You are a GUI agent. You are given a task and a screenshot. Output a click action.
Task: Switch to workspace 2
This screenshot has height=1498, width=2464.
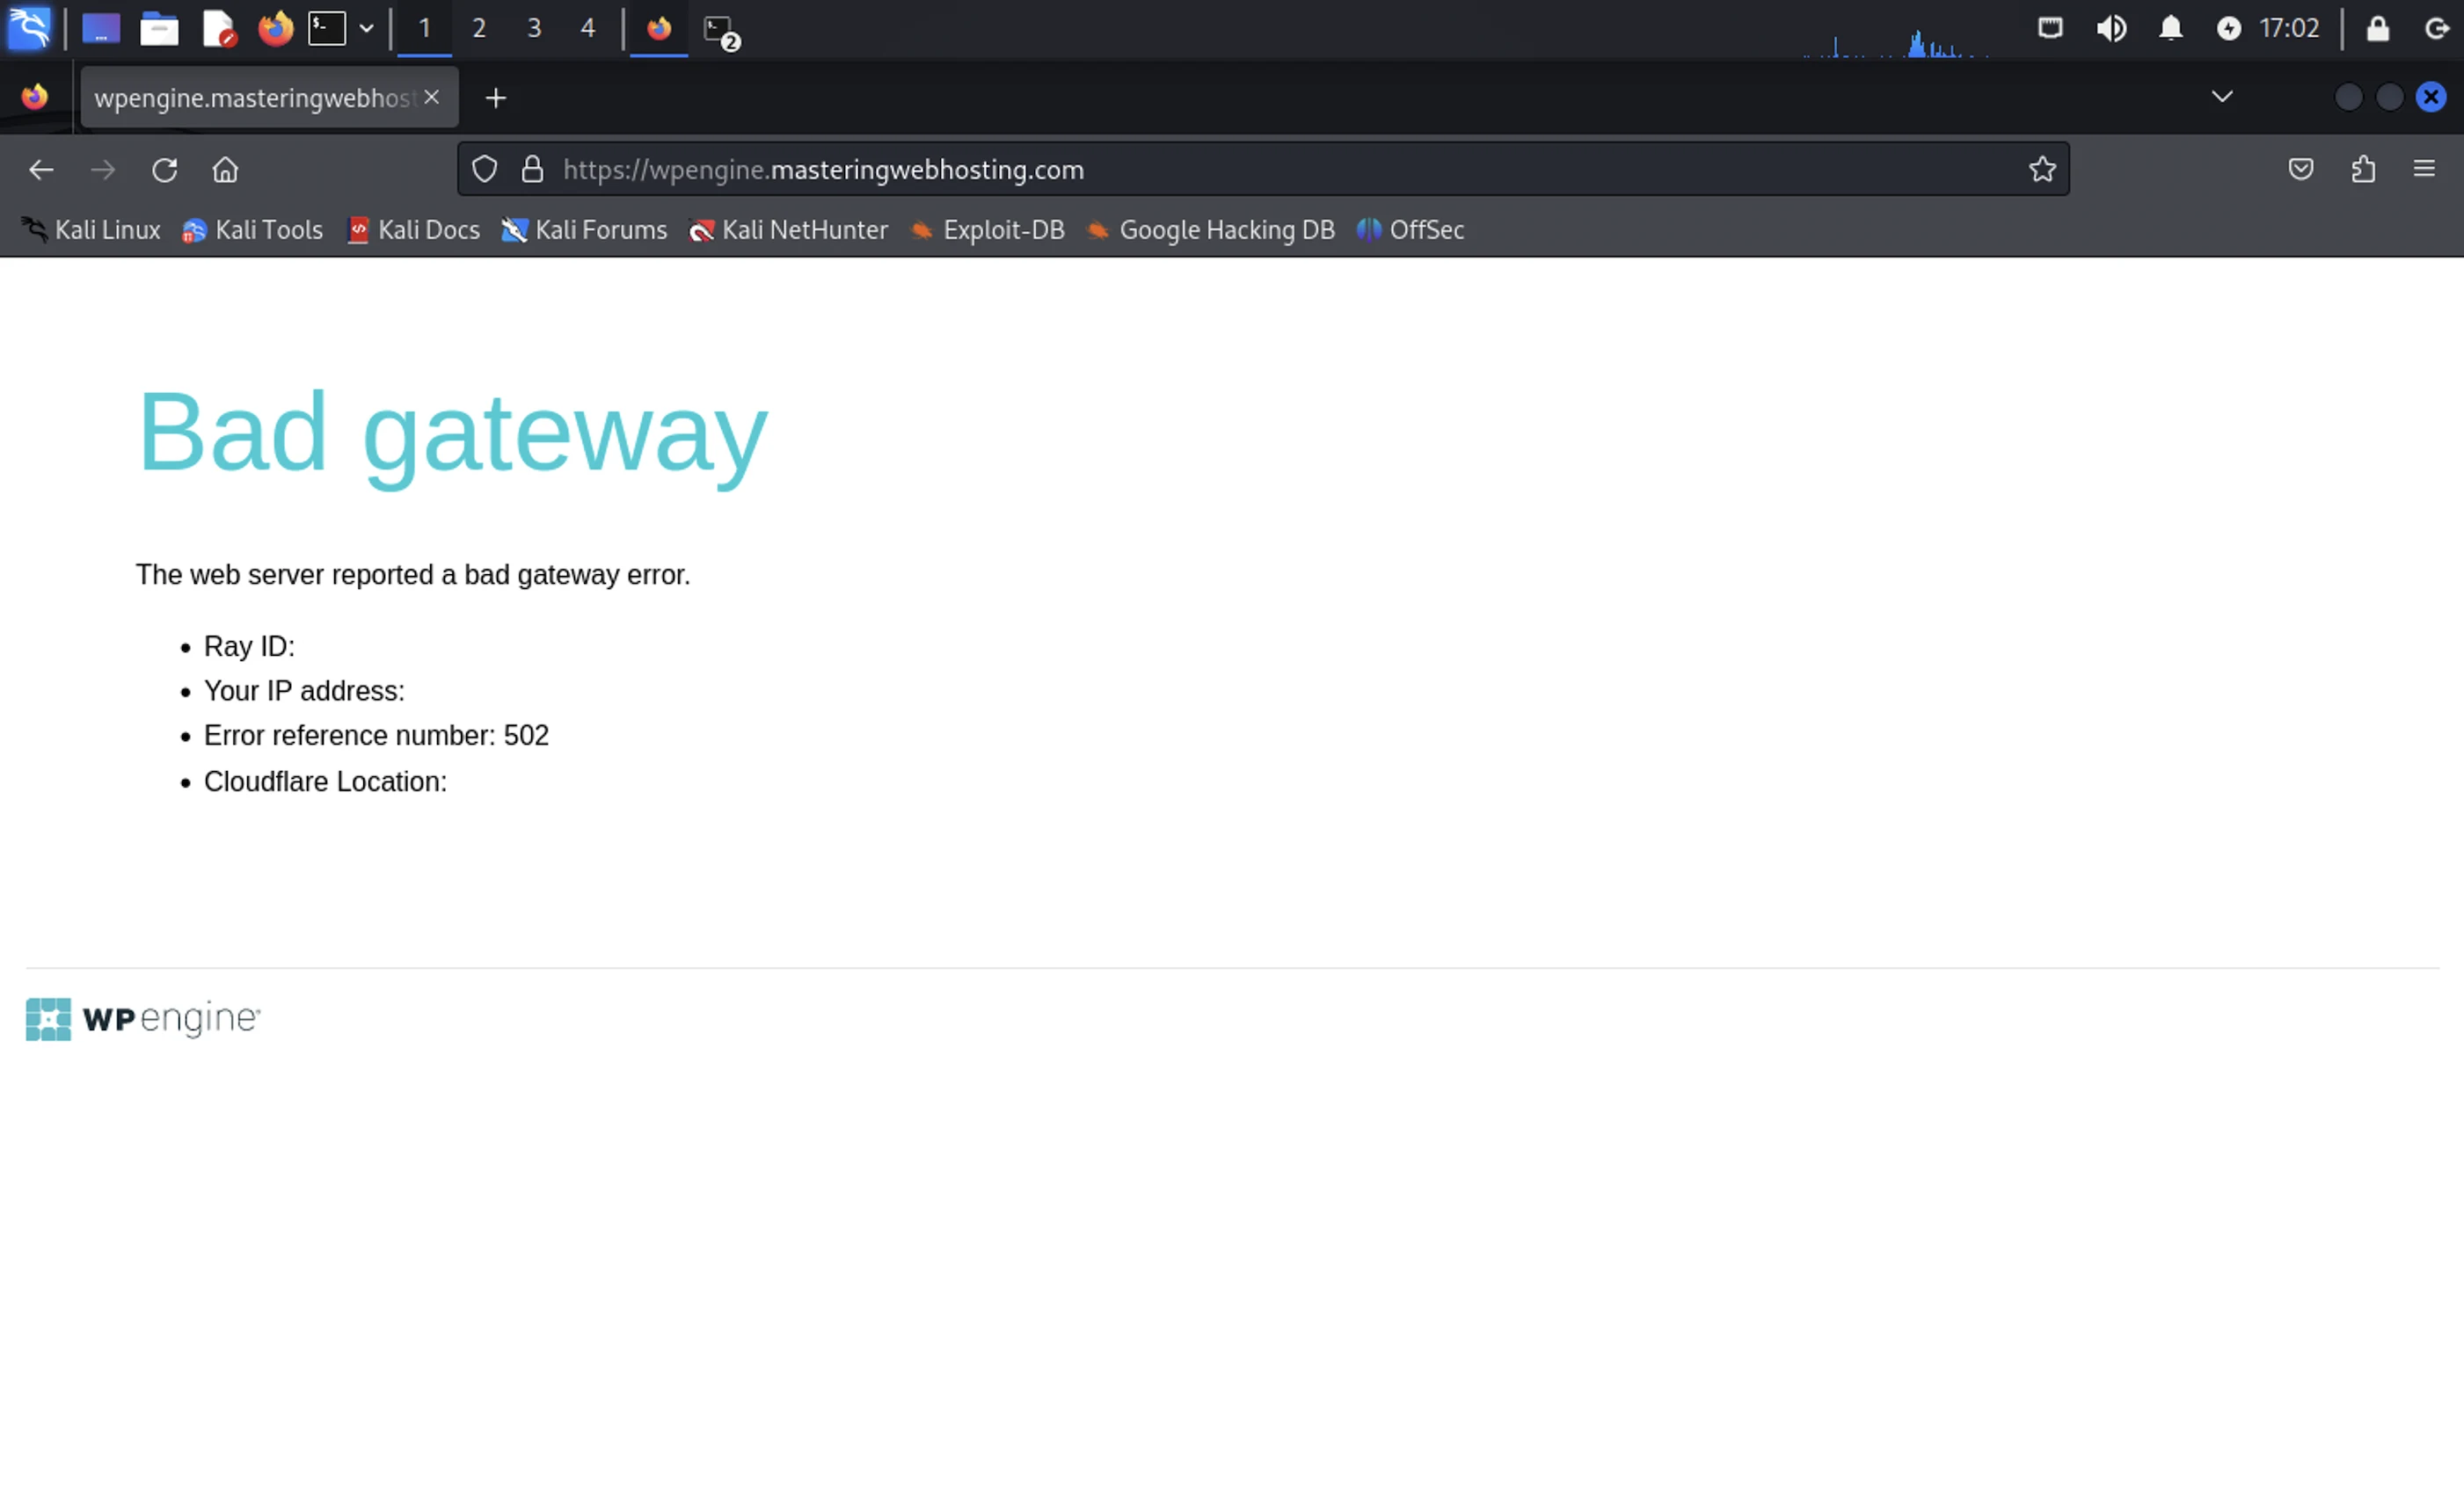click(479, 28)
